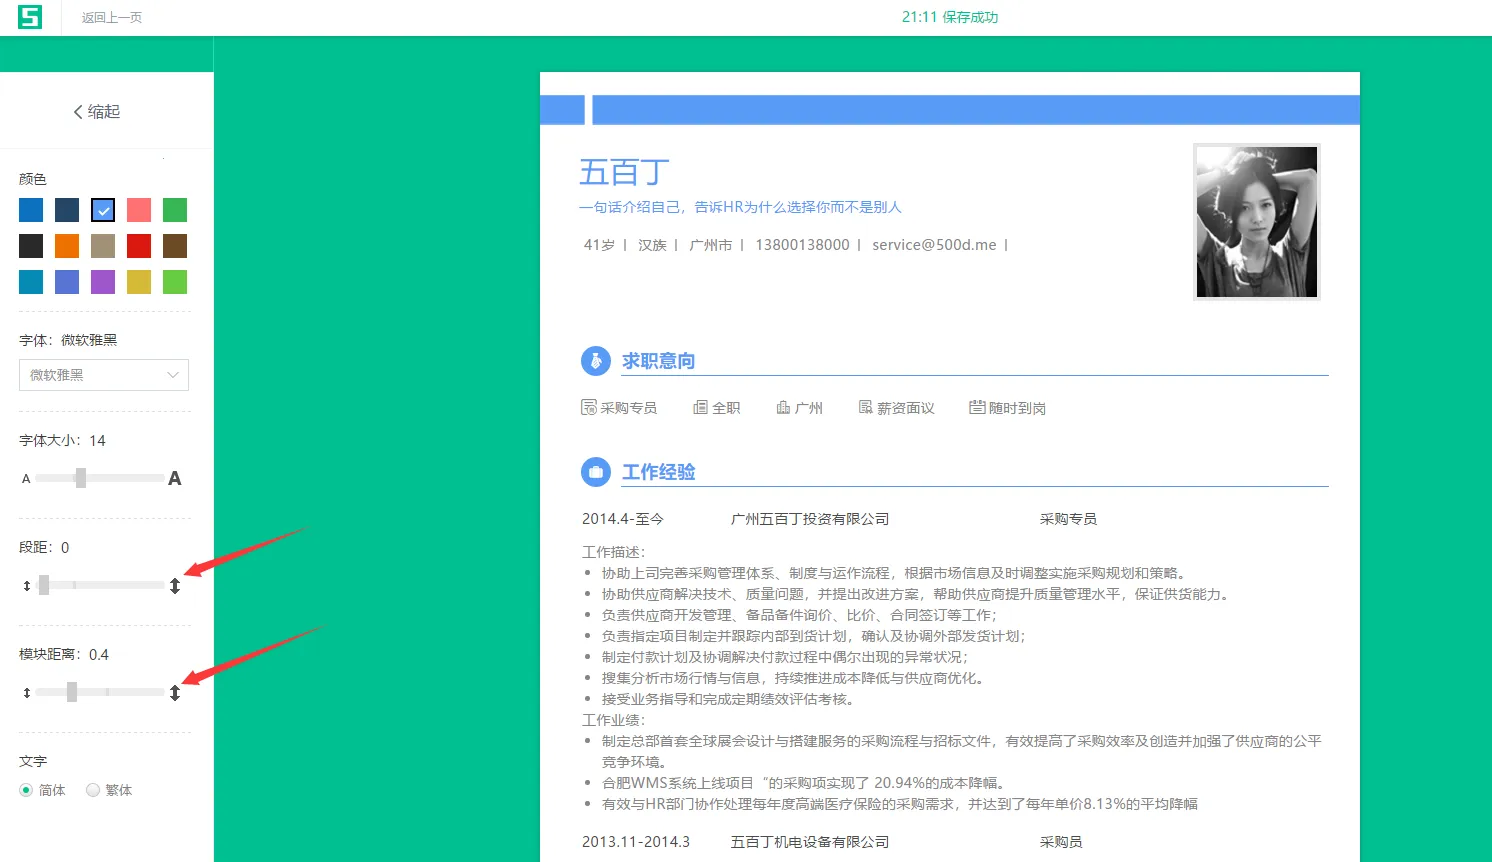The width and height of the screenshot is (1492, 862).
Task: Click the 薪资面议 salary icon
Action: pyautogui.click(x=866, y=407)
